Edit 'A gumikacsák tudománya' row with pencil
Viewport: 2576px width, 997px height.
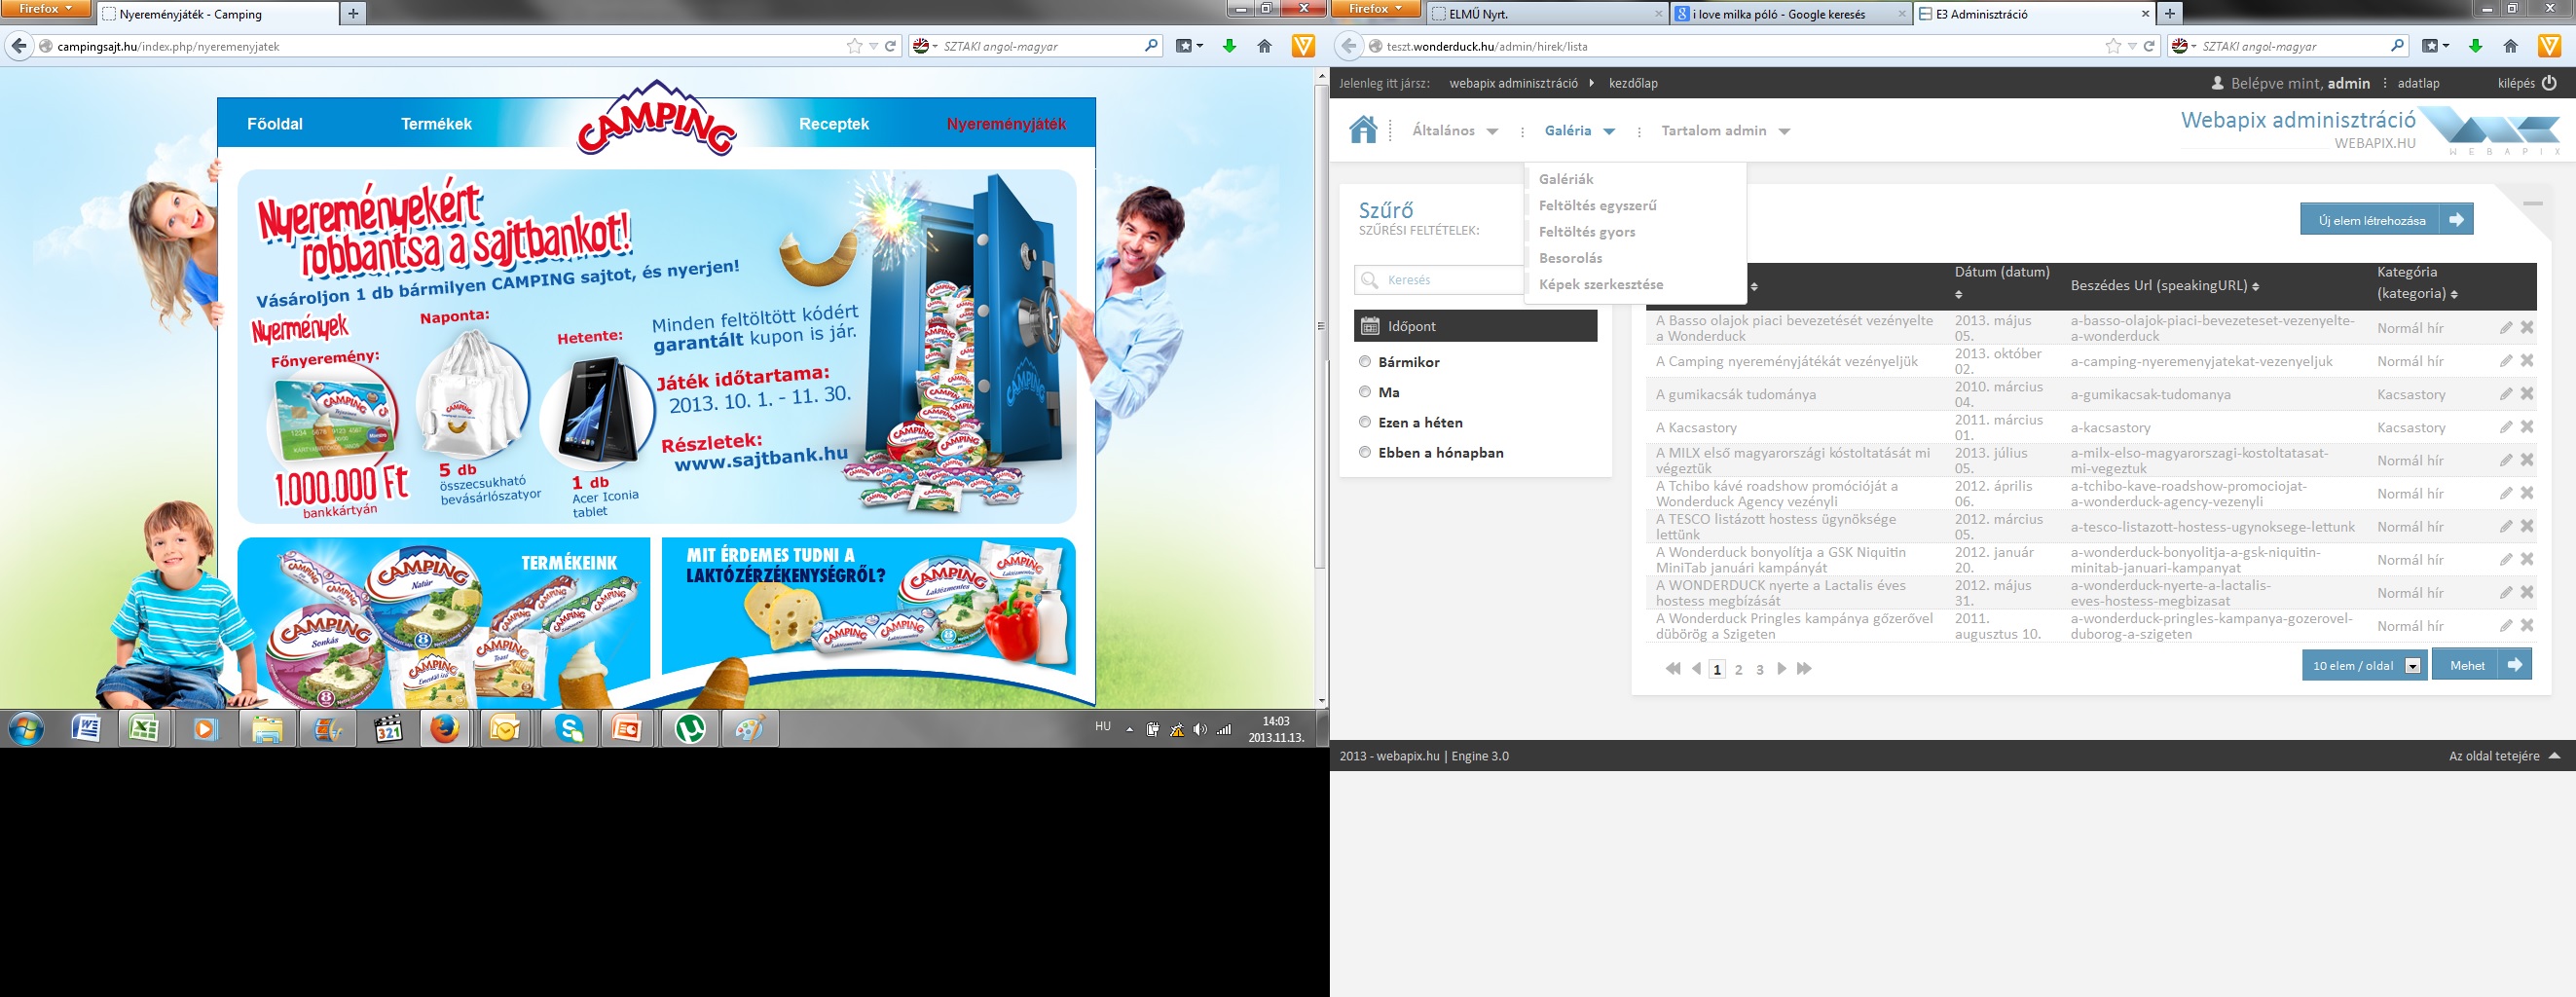click(x=2506, y=394)
